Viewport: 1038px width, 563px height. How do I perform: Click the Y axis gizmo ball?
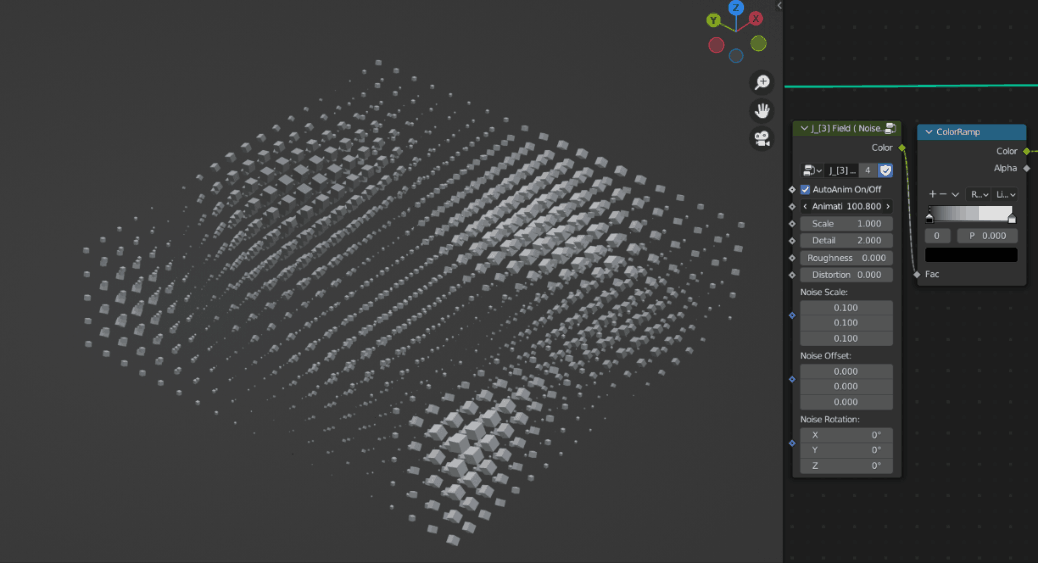click(713, 21)
